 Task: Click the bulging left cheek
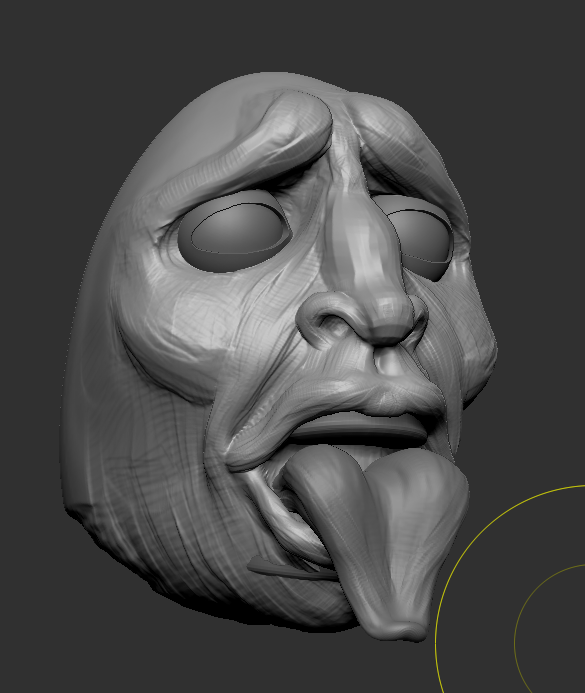(177, 336)
